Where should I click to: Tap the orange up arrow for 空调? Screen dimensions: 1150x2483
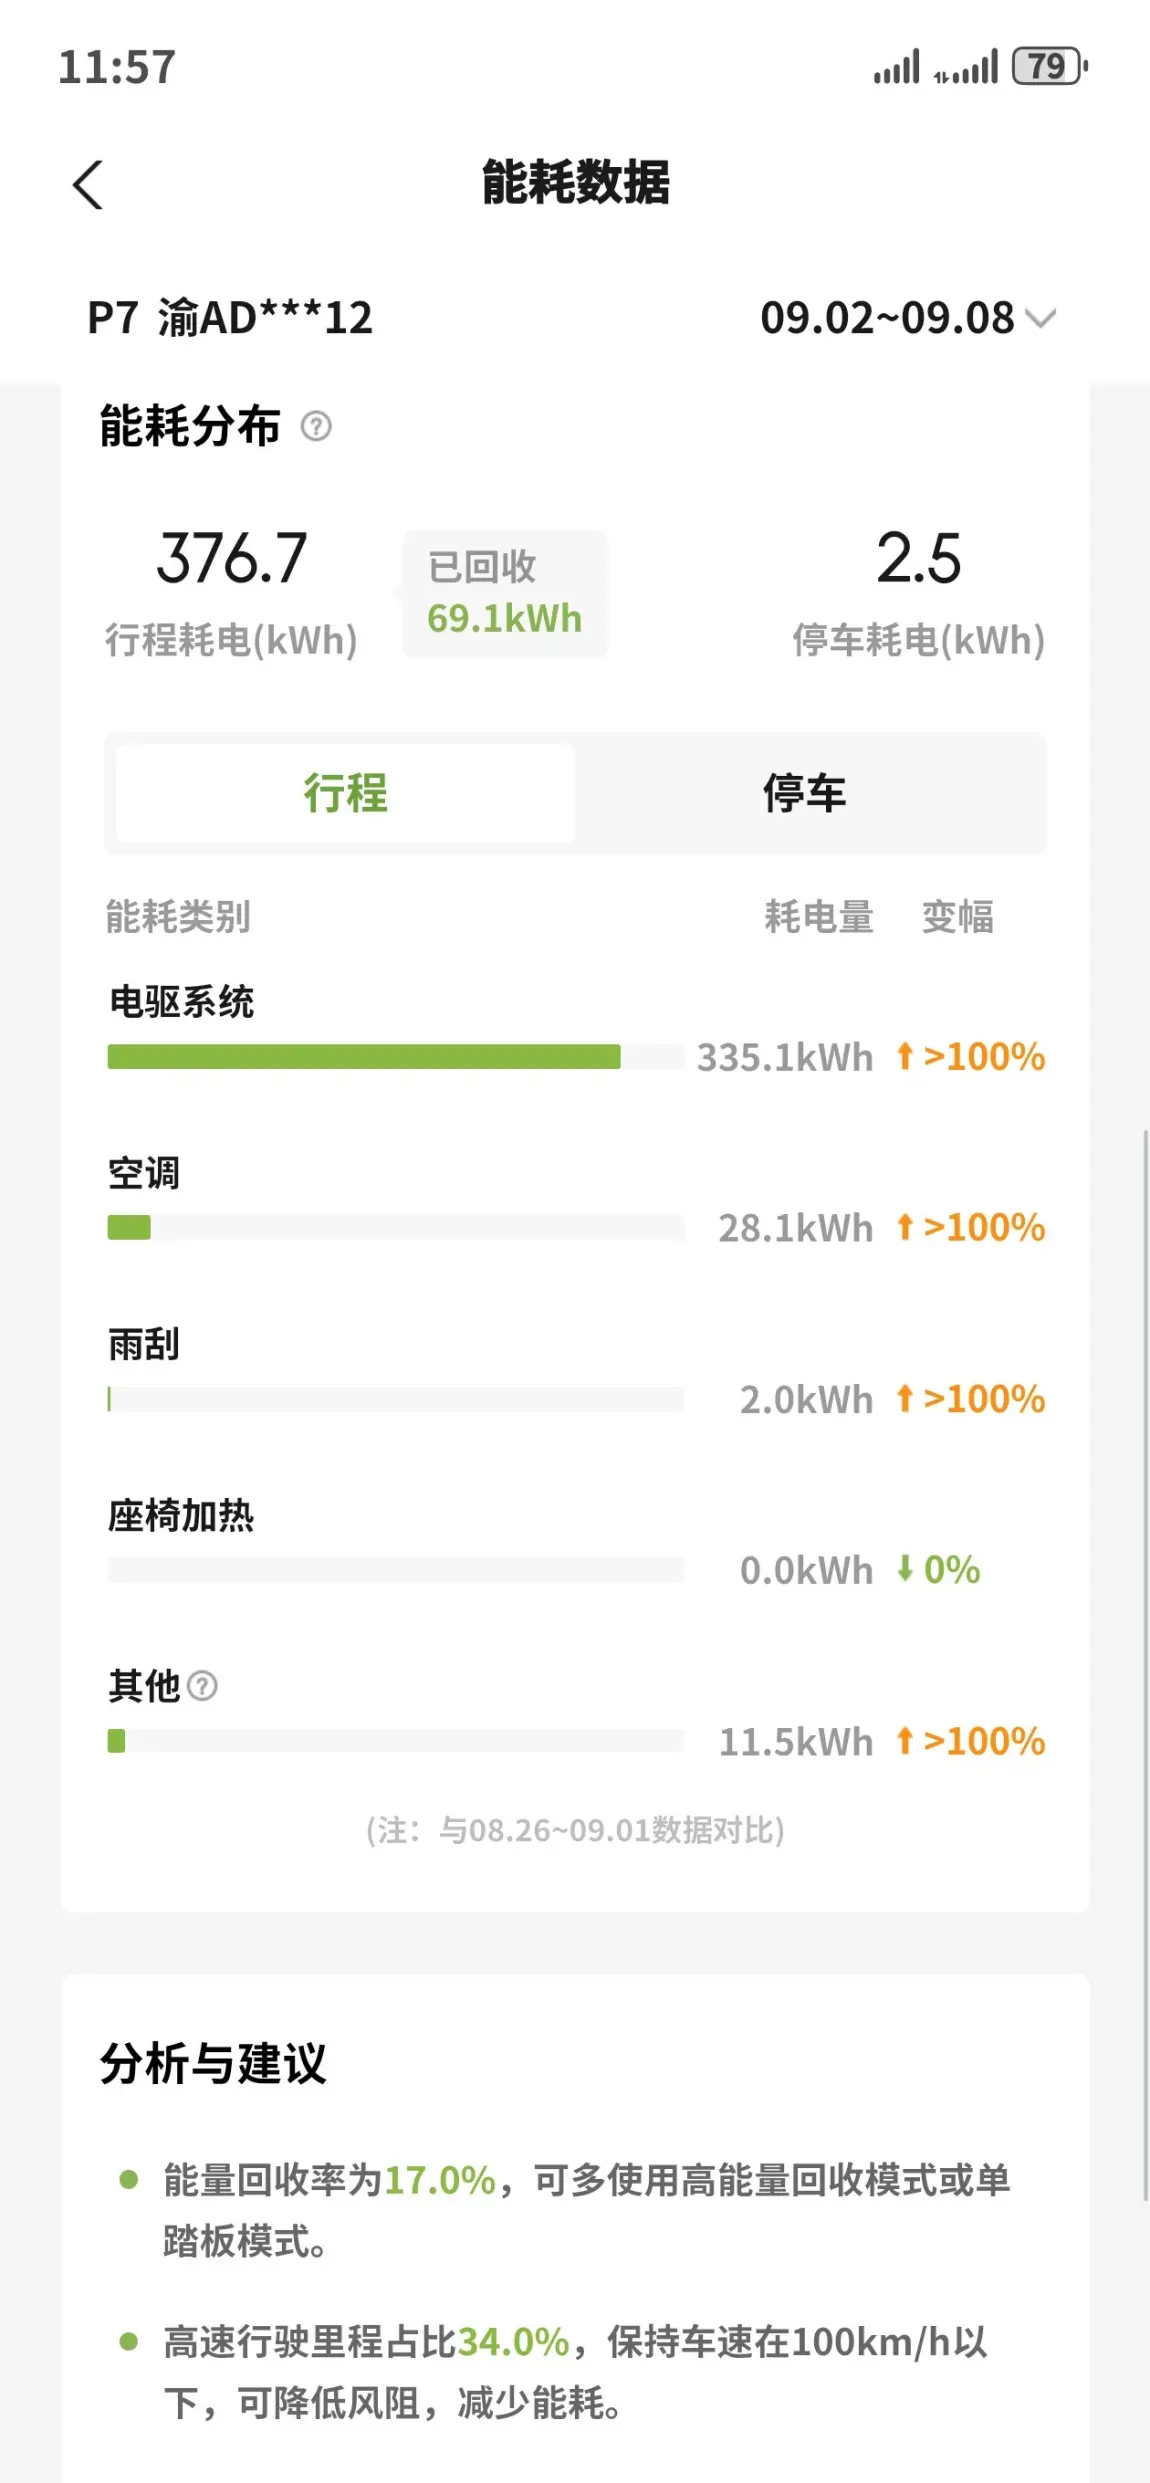pyautogui.click(x=905, y=1227)
